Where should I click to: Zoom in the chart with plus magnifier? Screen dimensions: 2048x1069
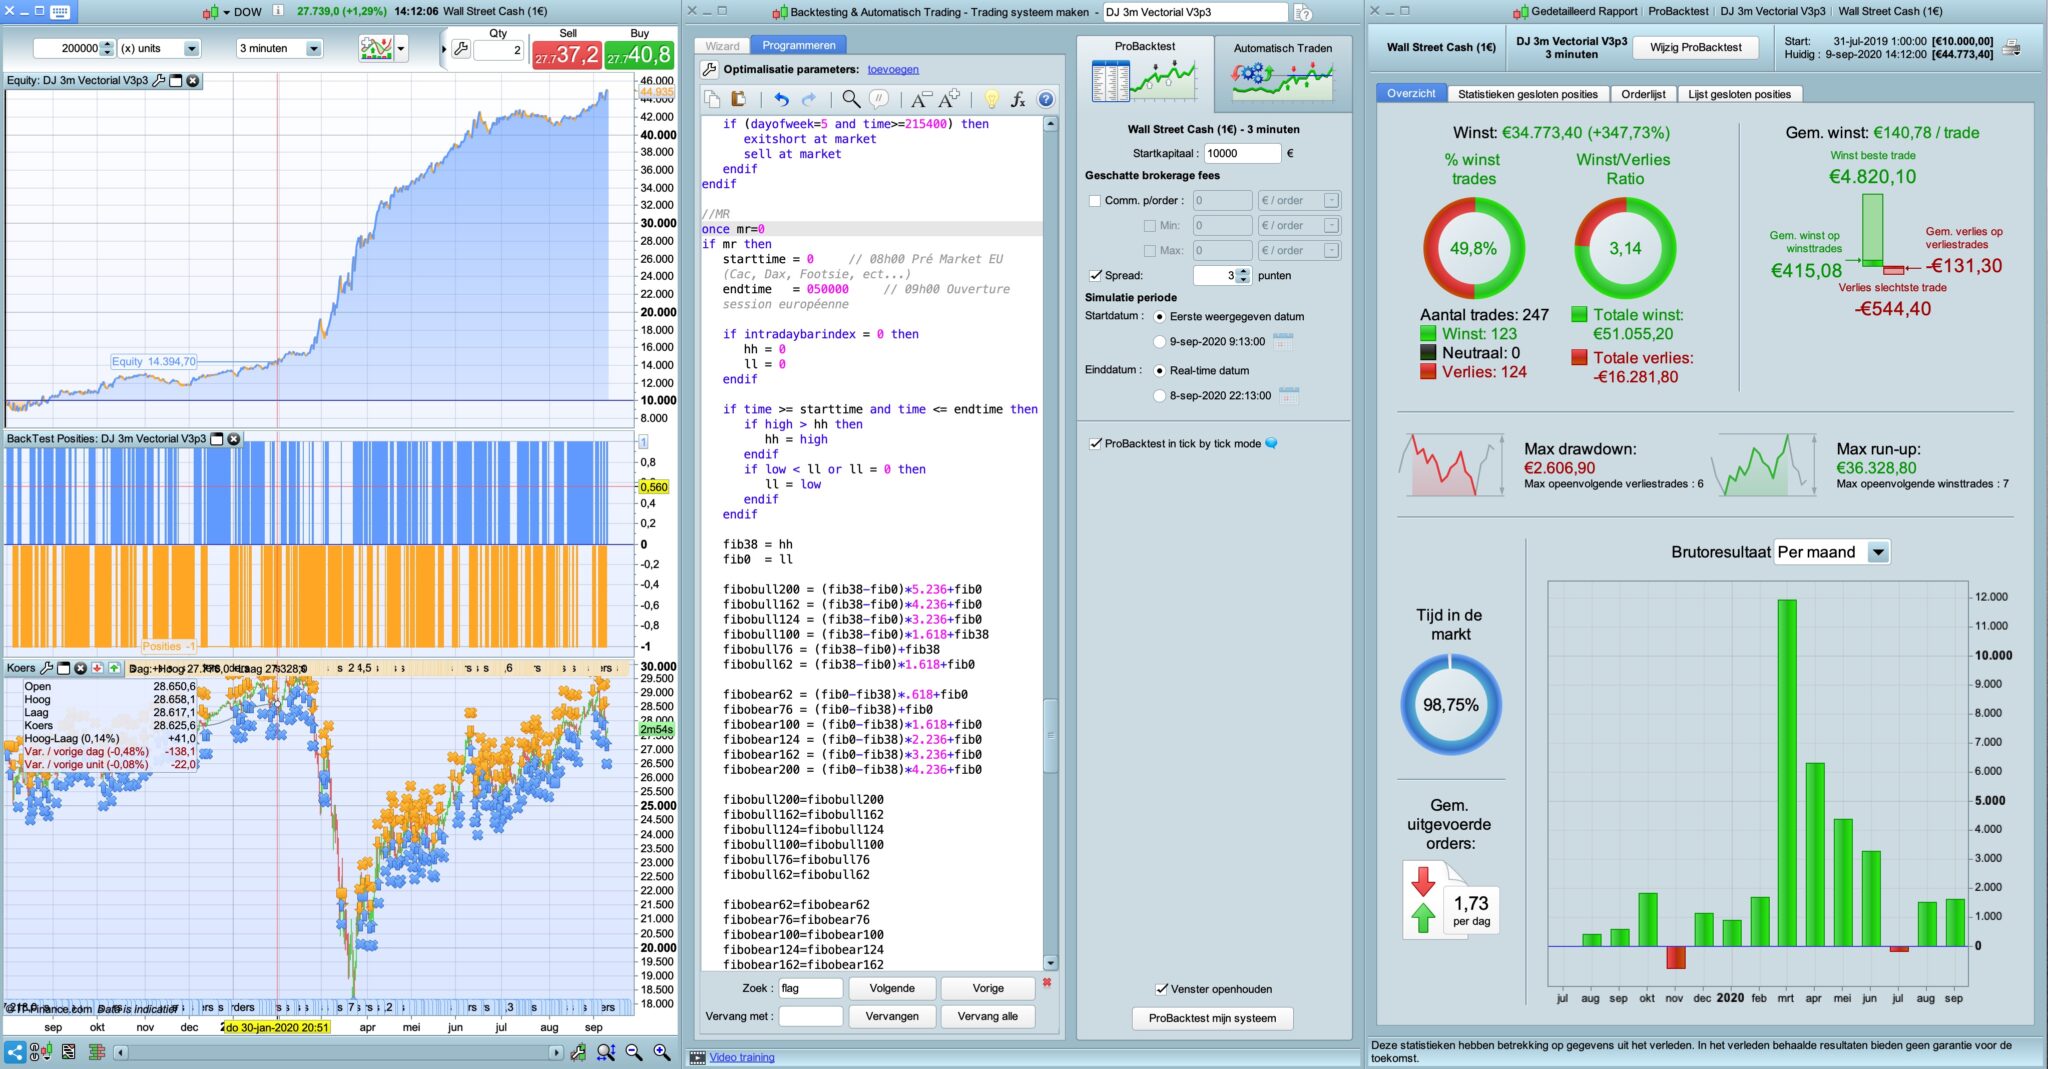coord(662,1052)
